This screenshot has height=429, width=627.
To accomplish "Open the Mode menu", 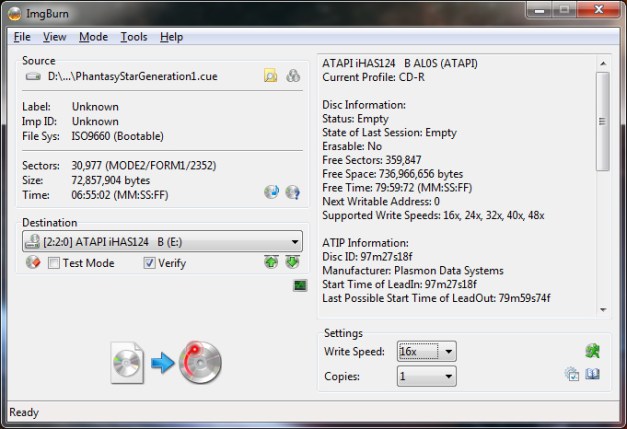I will coord(93,37).
